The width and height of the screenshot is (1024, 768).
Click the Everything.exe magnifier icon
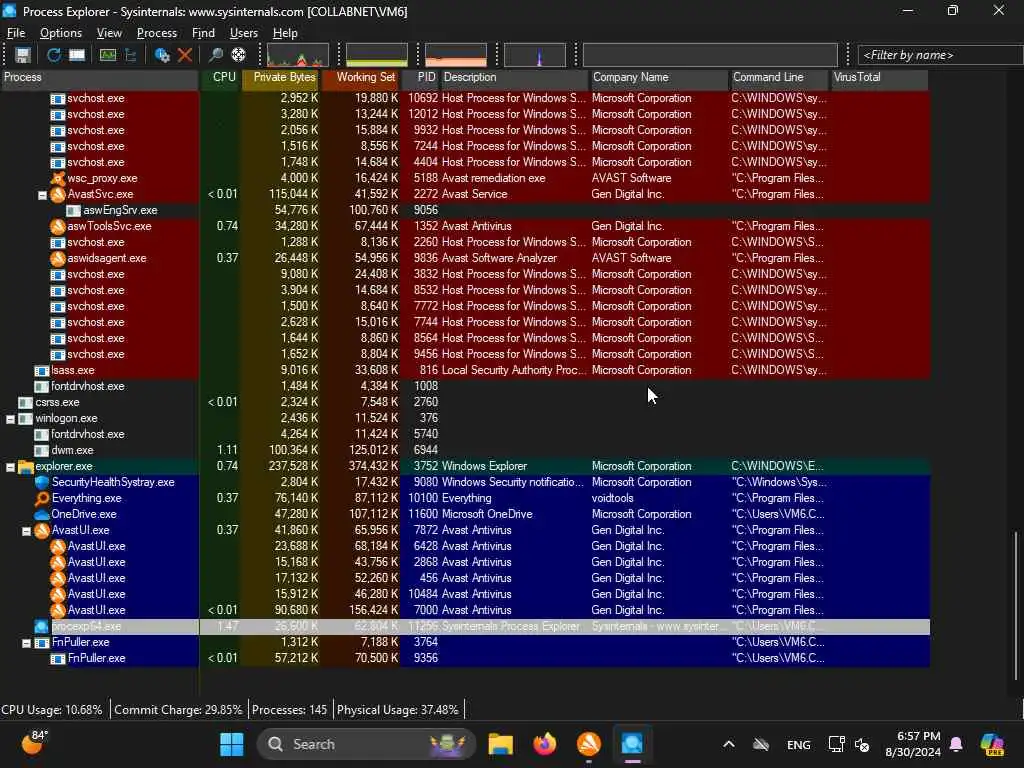click(x=42, y=498)
